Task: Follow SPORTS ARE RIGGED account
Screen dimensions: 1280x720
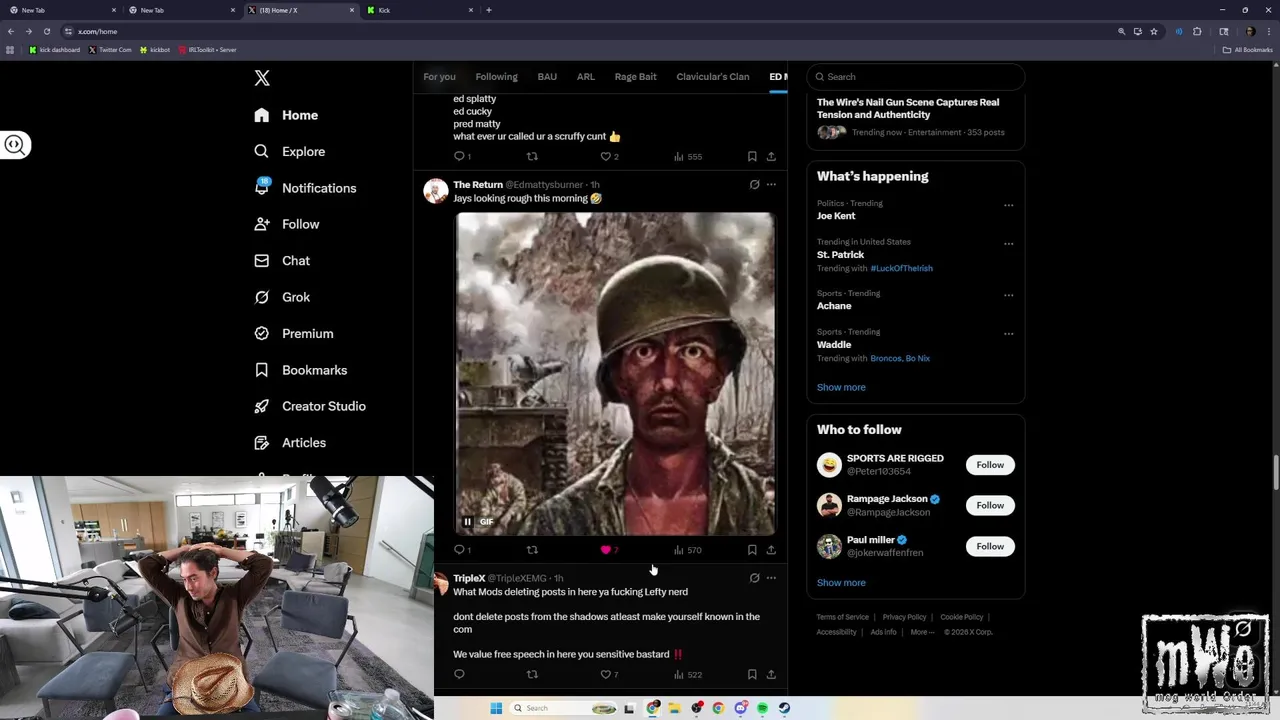Action: coord(990,465)
